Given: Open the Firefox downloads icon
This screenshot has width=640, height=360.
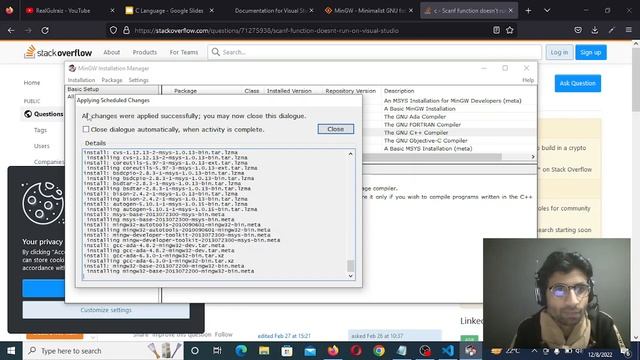Looking at the screenshot, I should coord(595,30).
